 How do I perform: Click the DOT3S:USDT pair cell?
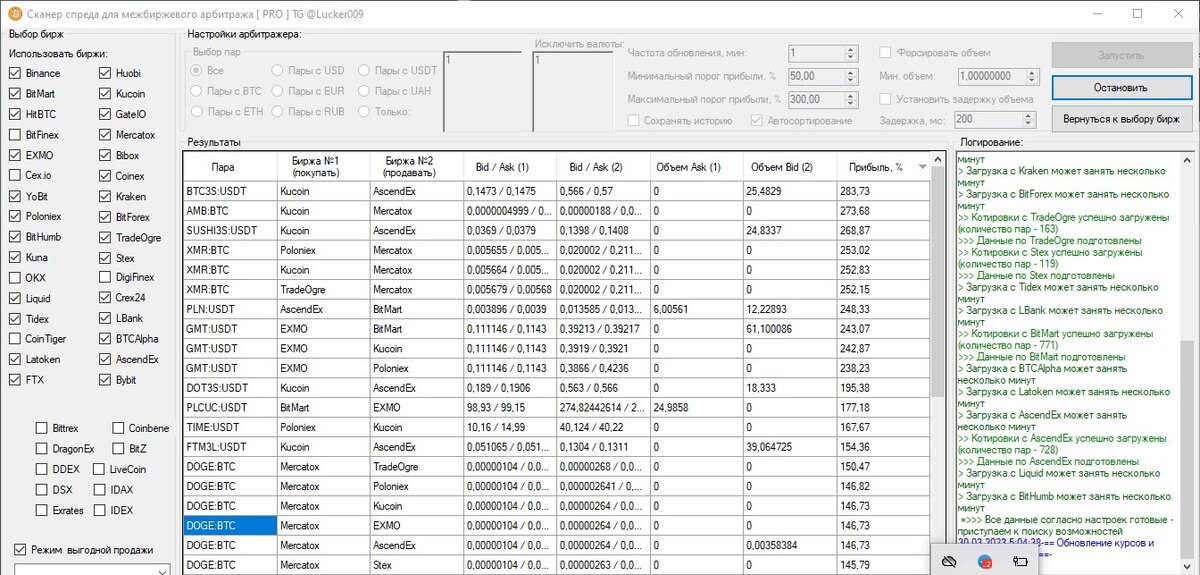[x=230, y=387]
